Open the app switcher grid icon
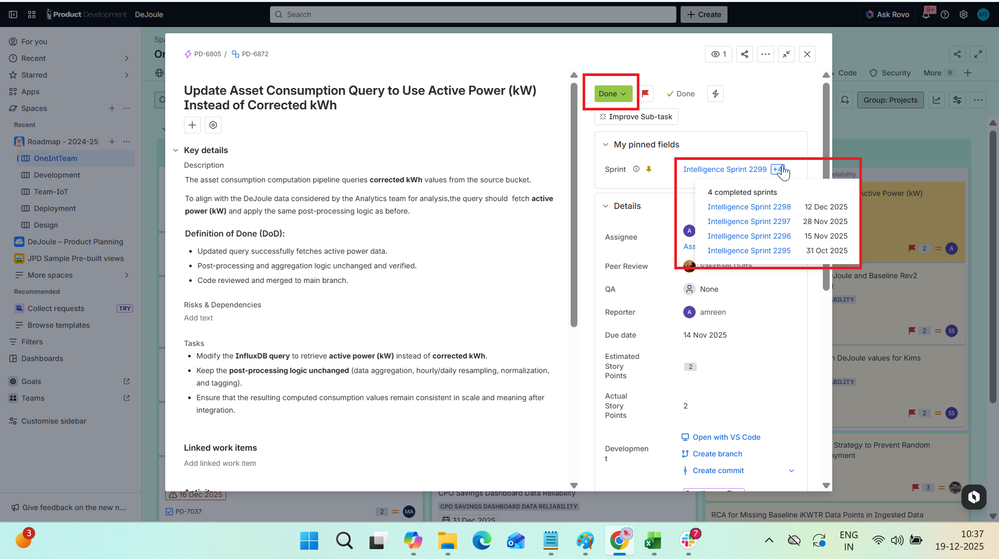Screen dimensions: 999x559 coord(31,14)
